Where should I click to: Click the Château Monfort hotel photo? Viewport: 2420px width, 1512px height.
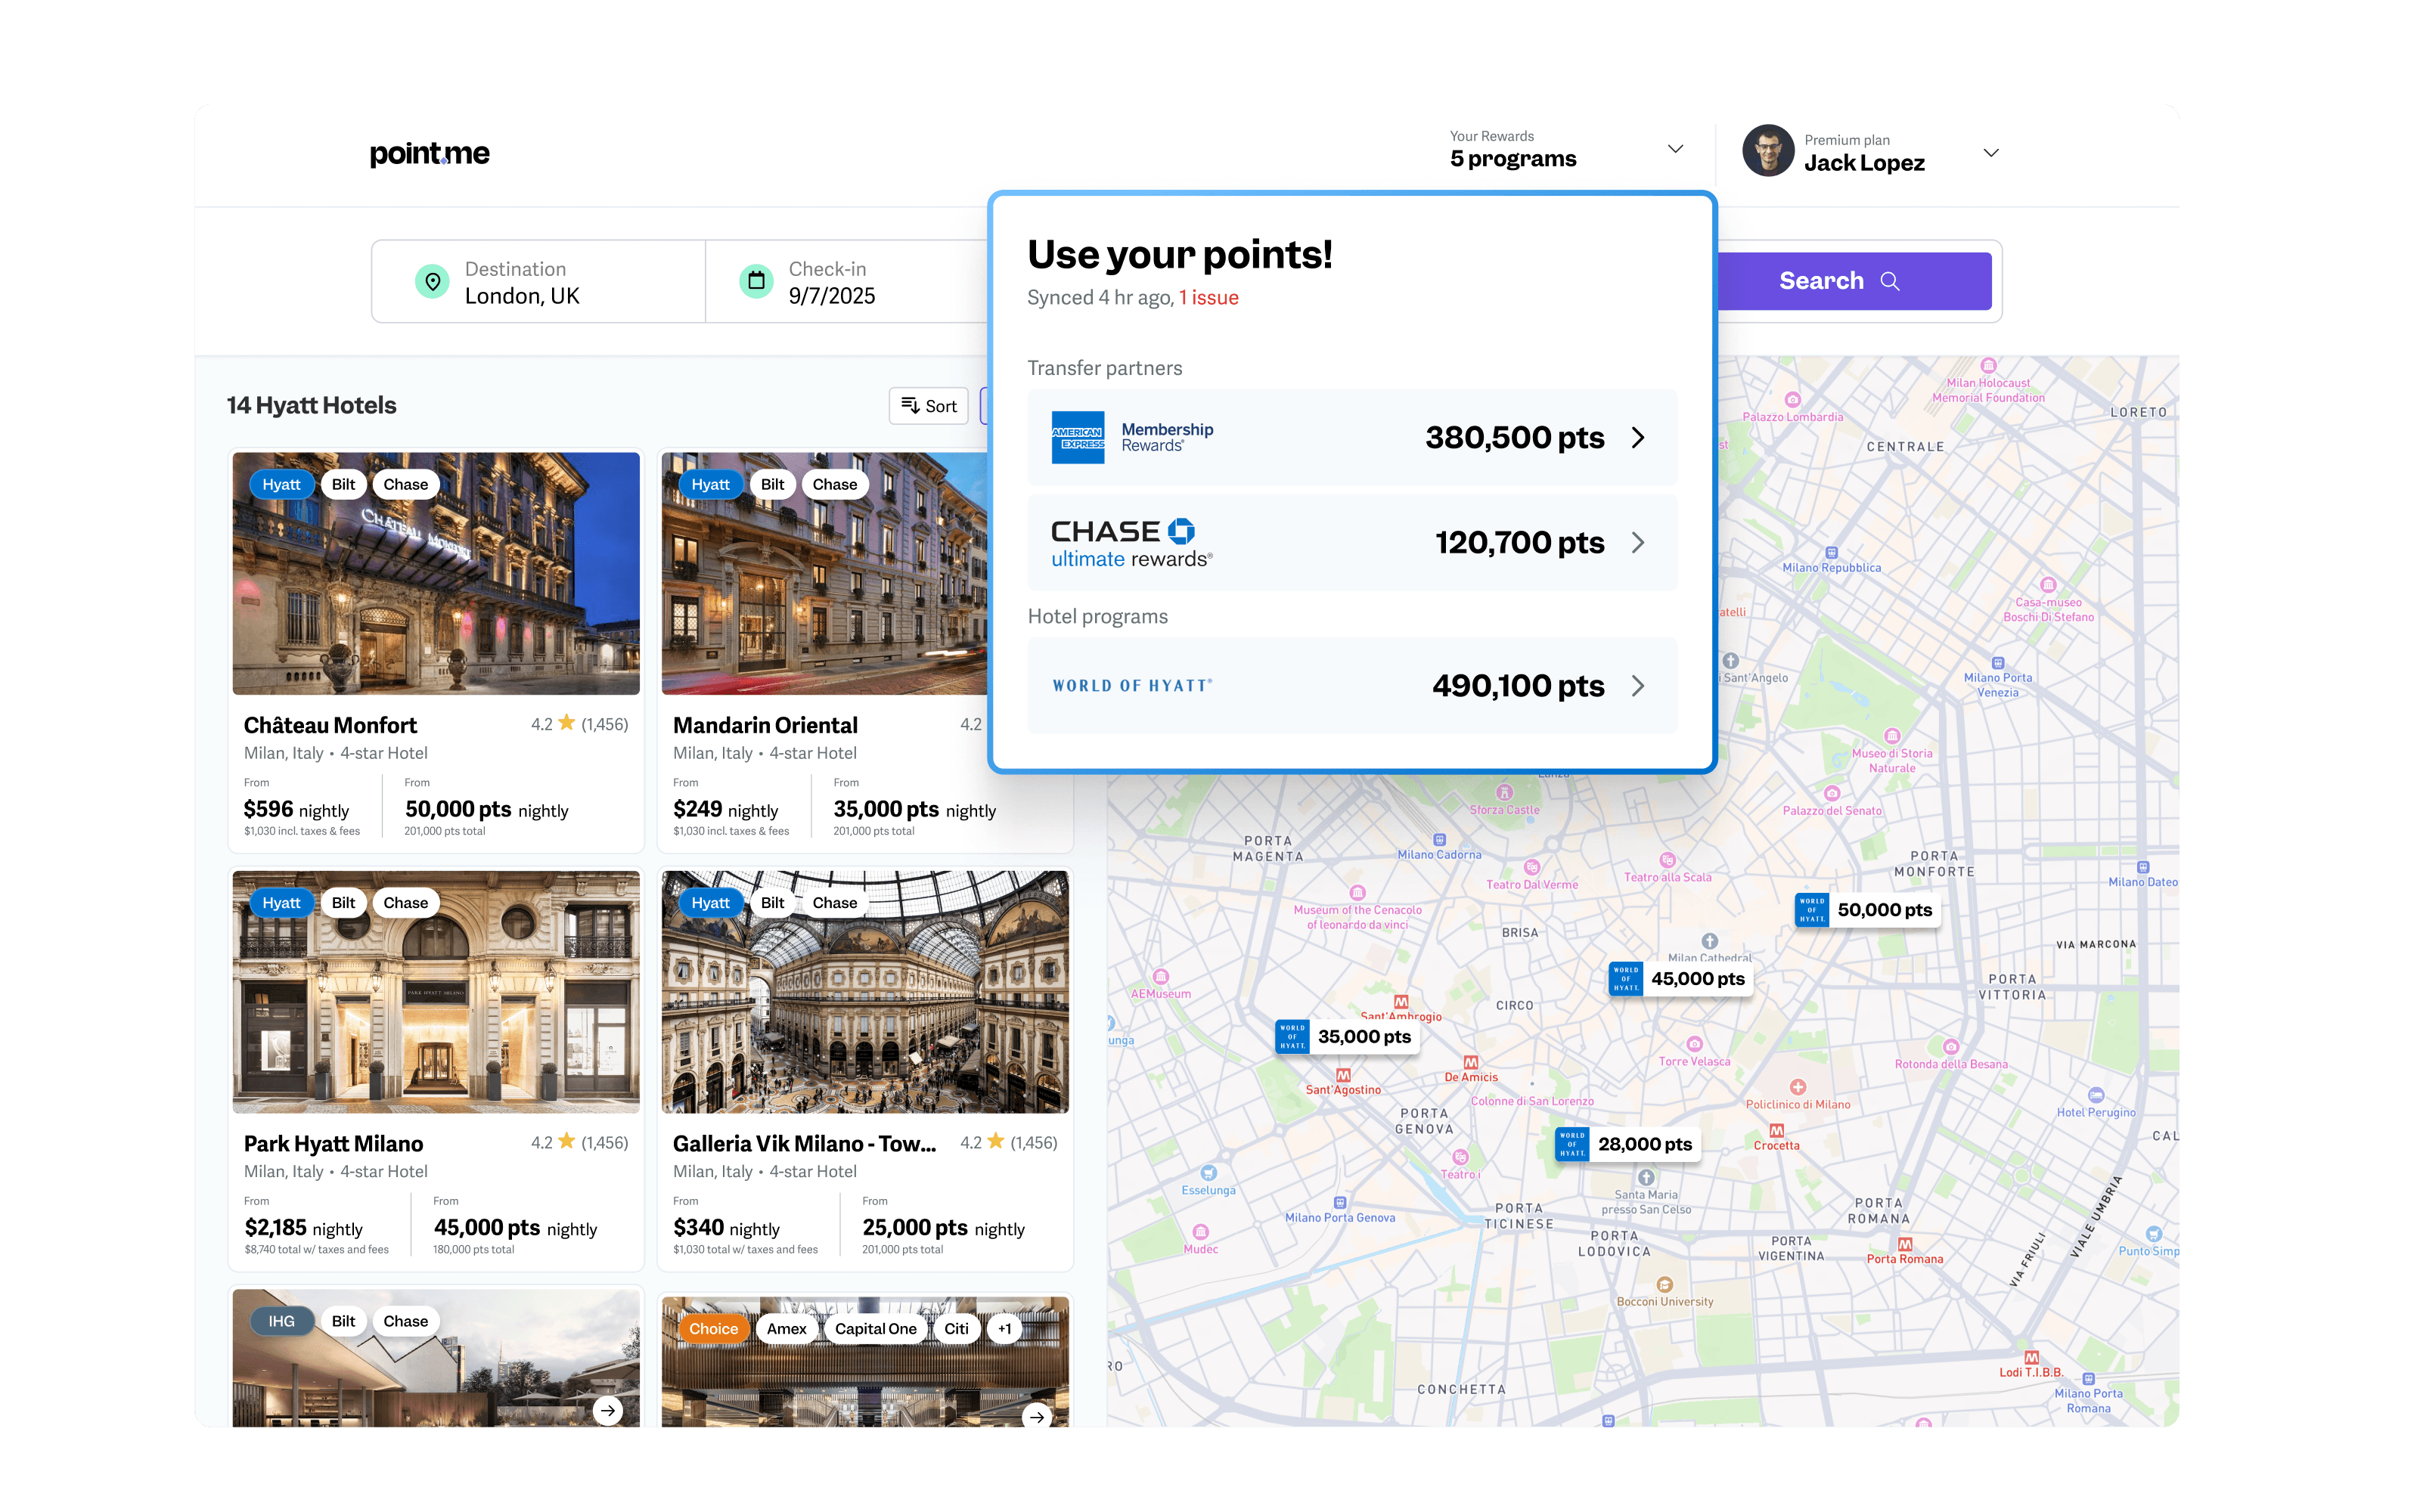[436, 573]
